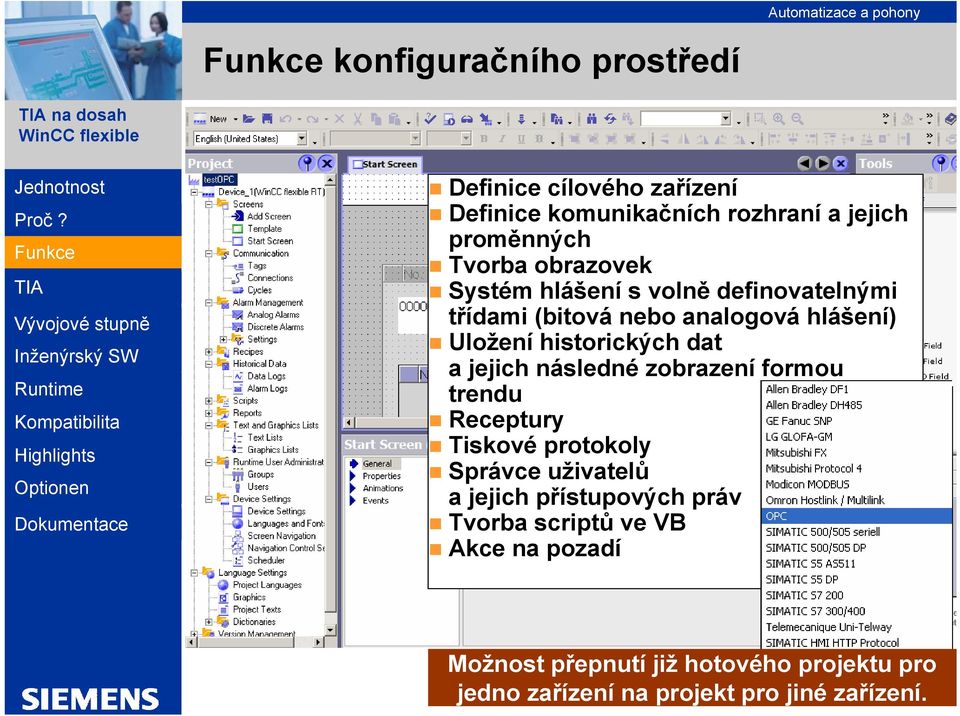Open the Runtime link in left navigation

pos(48,389)
